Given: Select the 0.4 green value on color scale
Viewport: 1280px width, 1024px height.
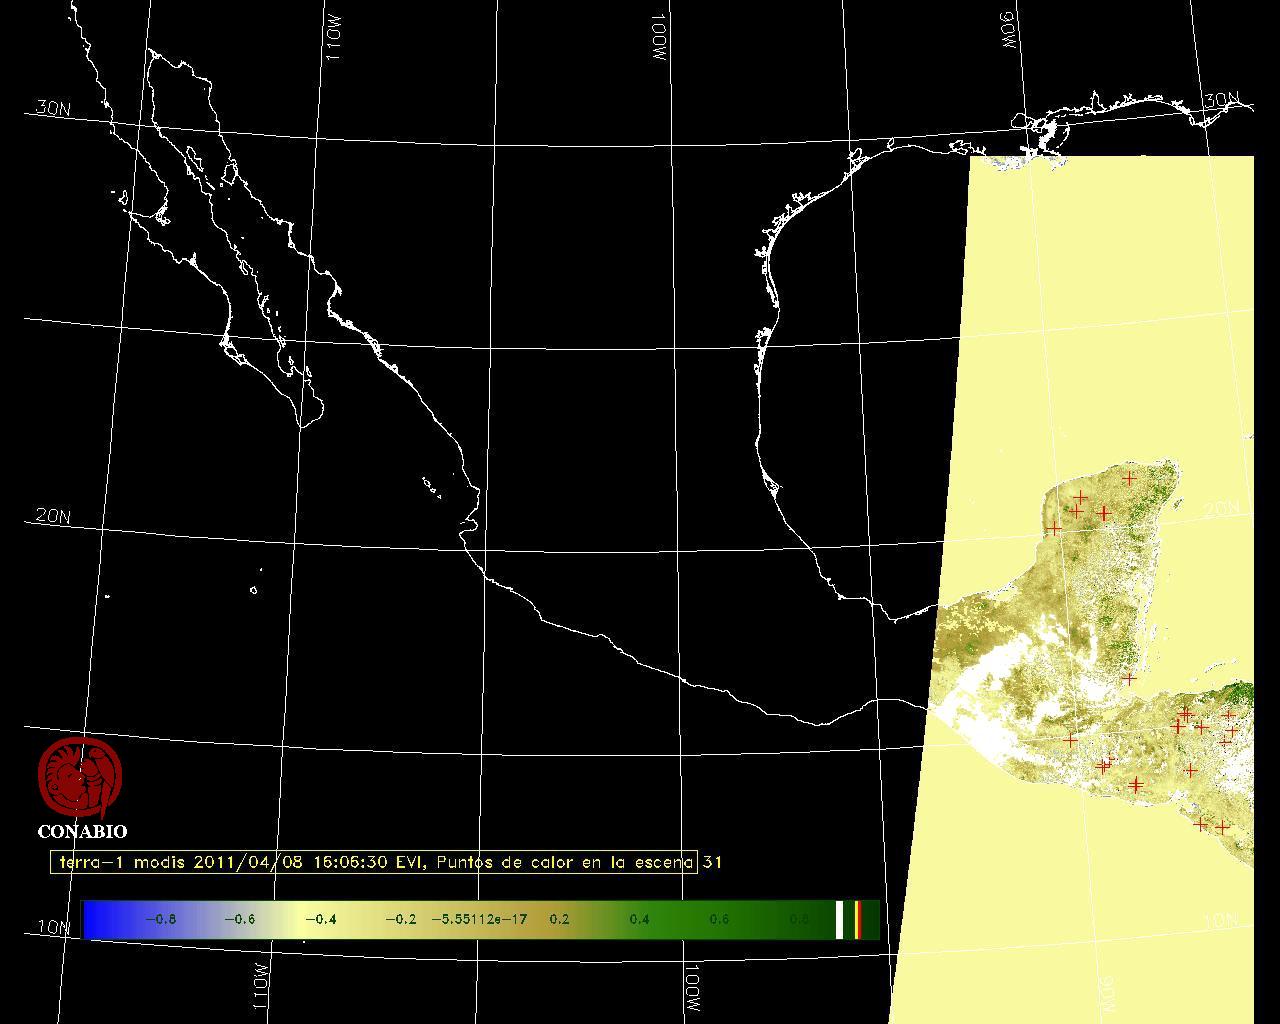Looking at the screenshot, I should 639,920.
